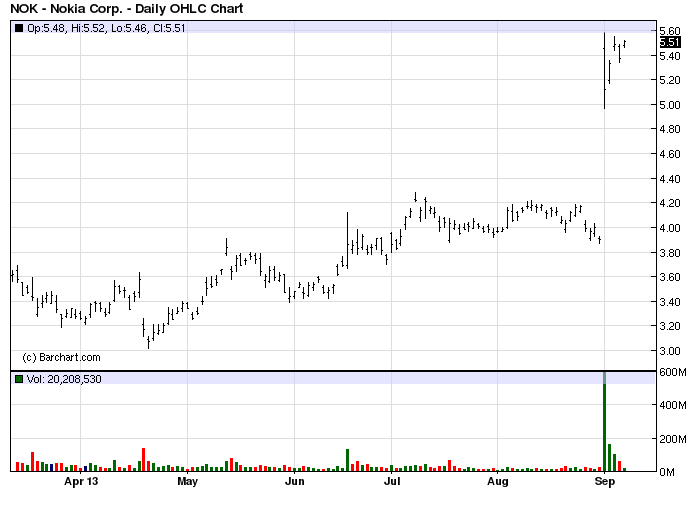Click the 4.40 price axis label
Viewport: 700px width, 512px height.
pyautogui.click(x=670, y=179)
